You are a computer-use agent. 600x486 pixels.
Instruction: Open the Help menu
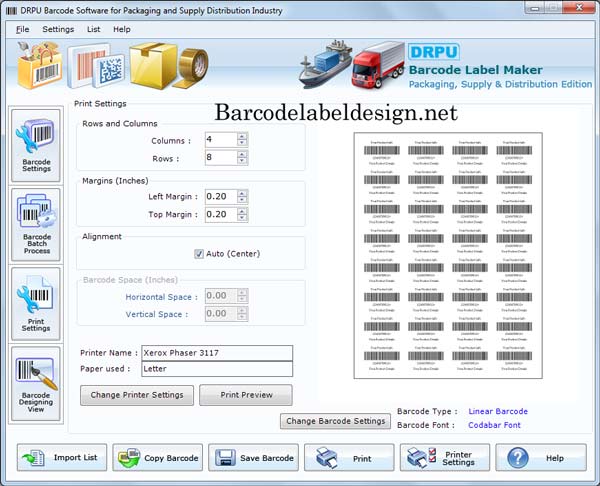coord(122,29)
